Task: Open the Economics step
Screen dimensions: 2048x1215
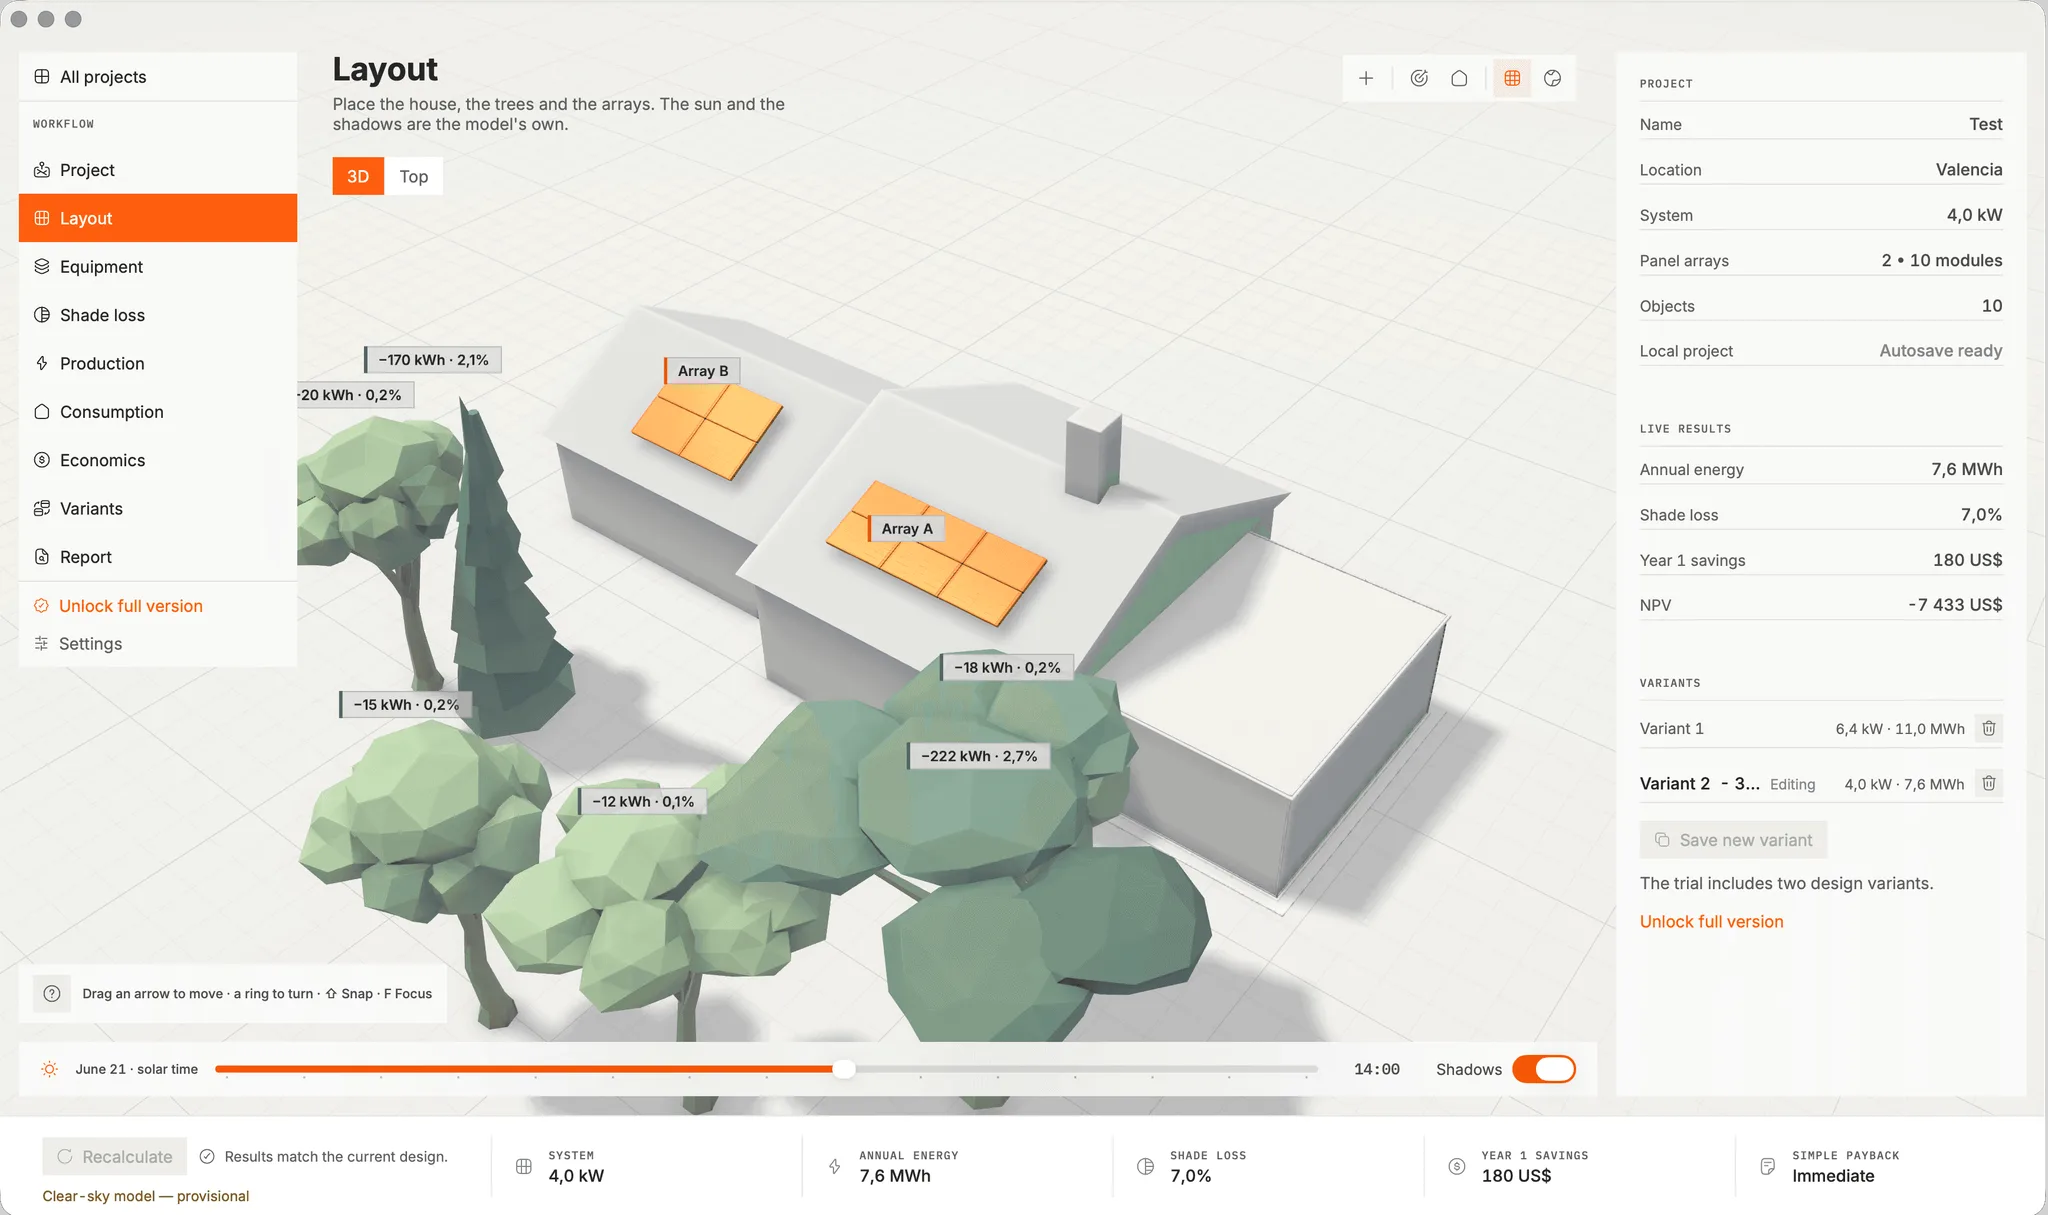Action: pos(158,460)
